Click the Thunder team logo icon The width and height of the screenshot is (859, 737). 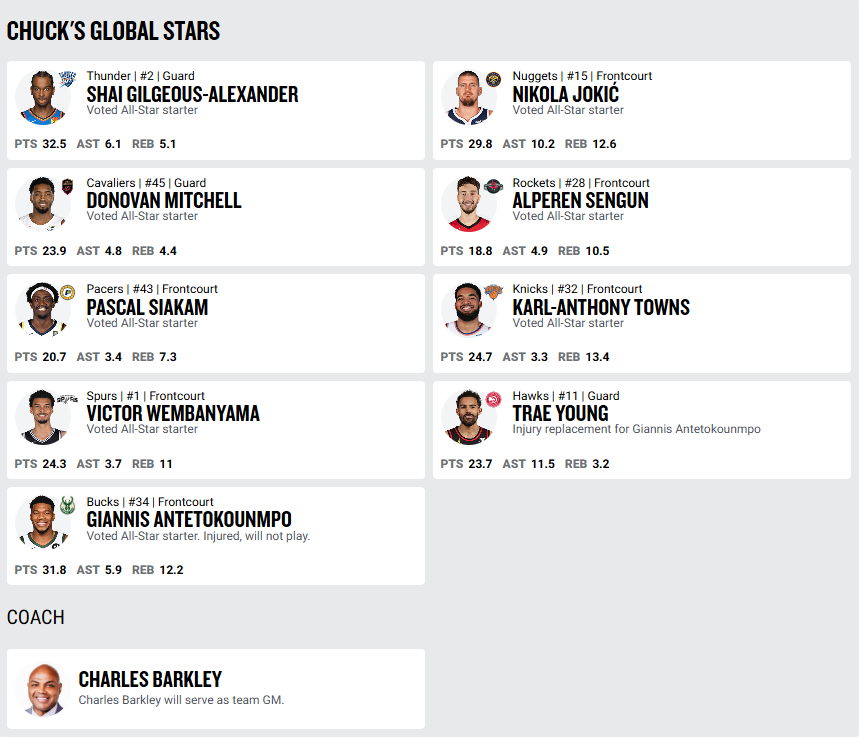(67, 79)
